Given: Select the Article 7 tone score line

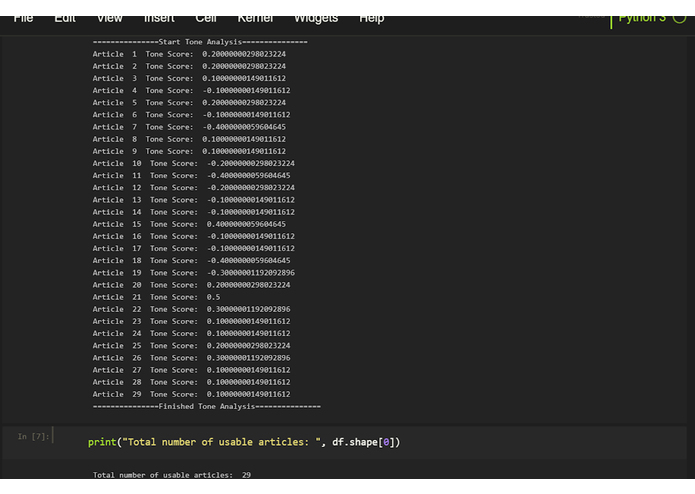Looking at the screenshot, I should click(x=189, y=127).
